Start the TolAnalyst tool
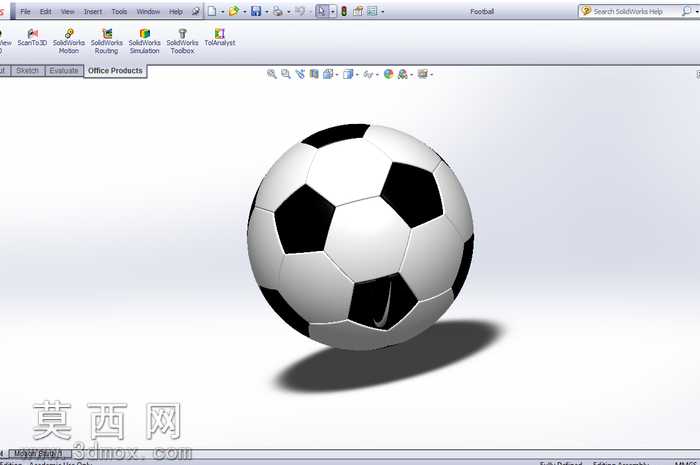 [x=220, y=38]
